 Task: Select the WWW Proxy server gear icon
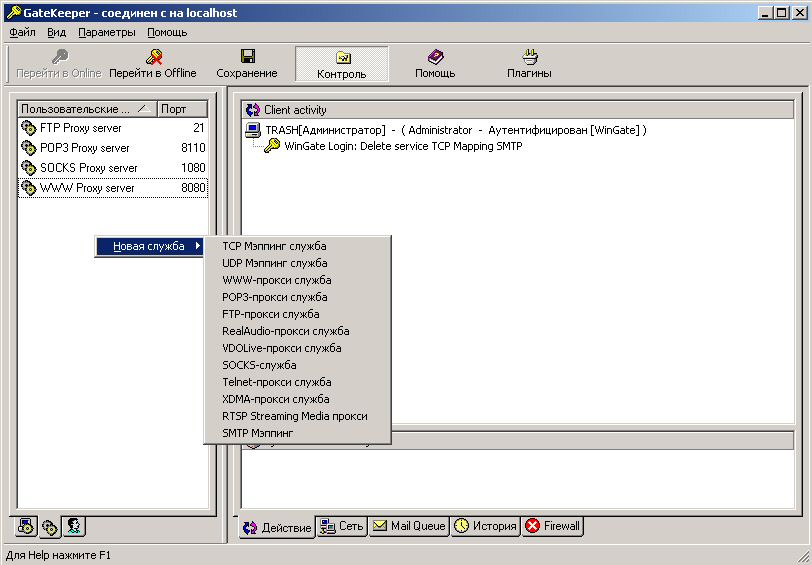coord(28,188)
